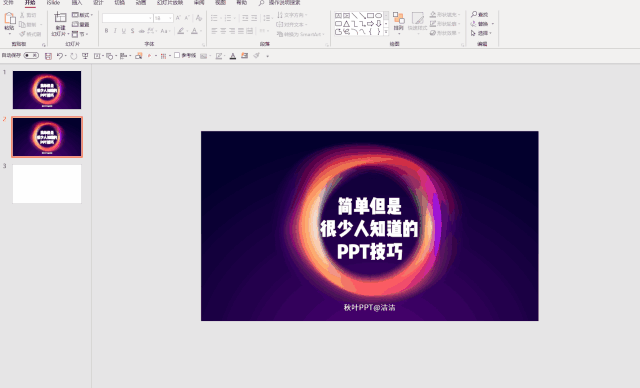
Task: Open the Change Case Aa dropdown
Action: pos(165,31)
